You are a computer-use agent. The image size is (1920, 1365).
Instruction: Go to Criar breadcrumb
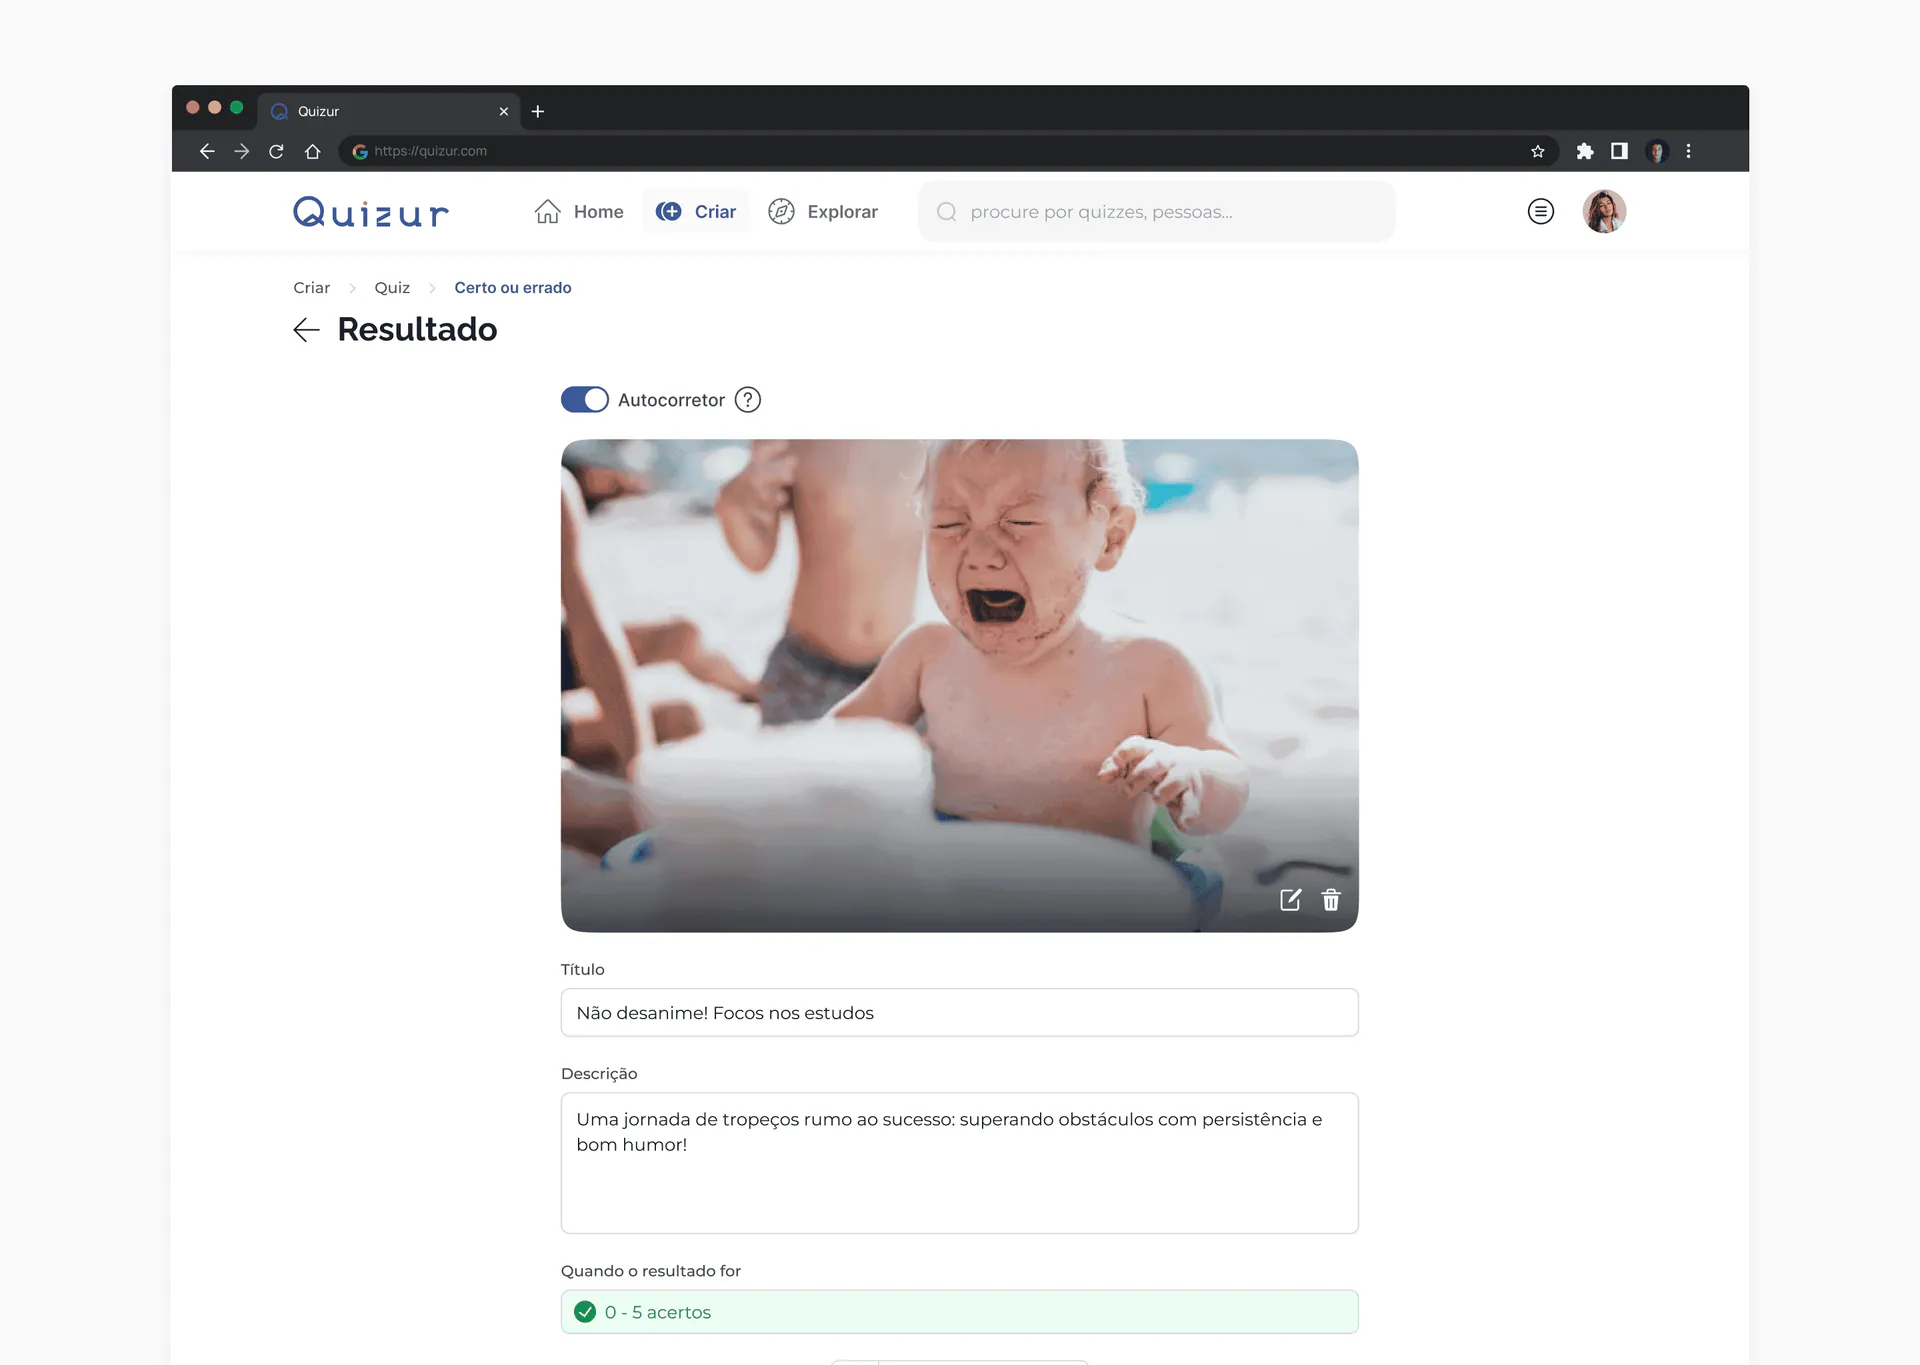(311, 288)
